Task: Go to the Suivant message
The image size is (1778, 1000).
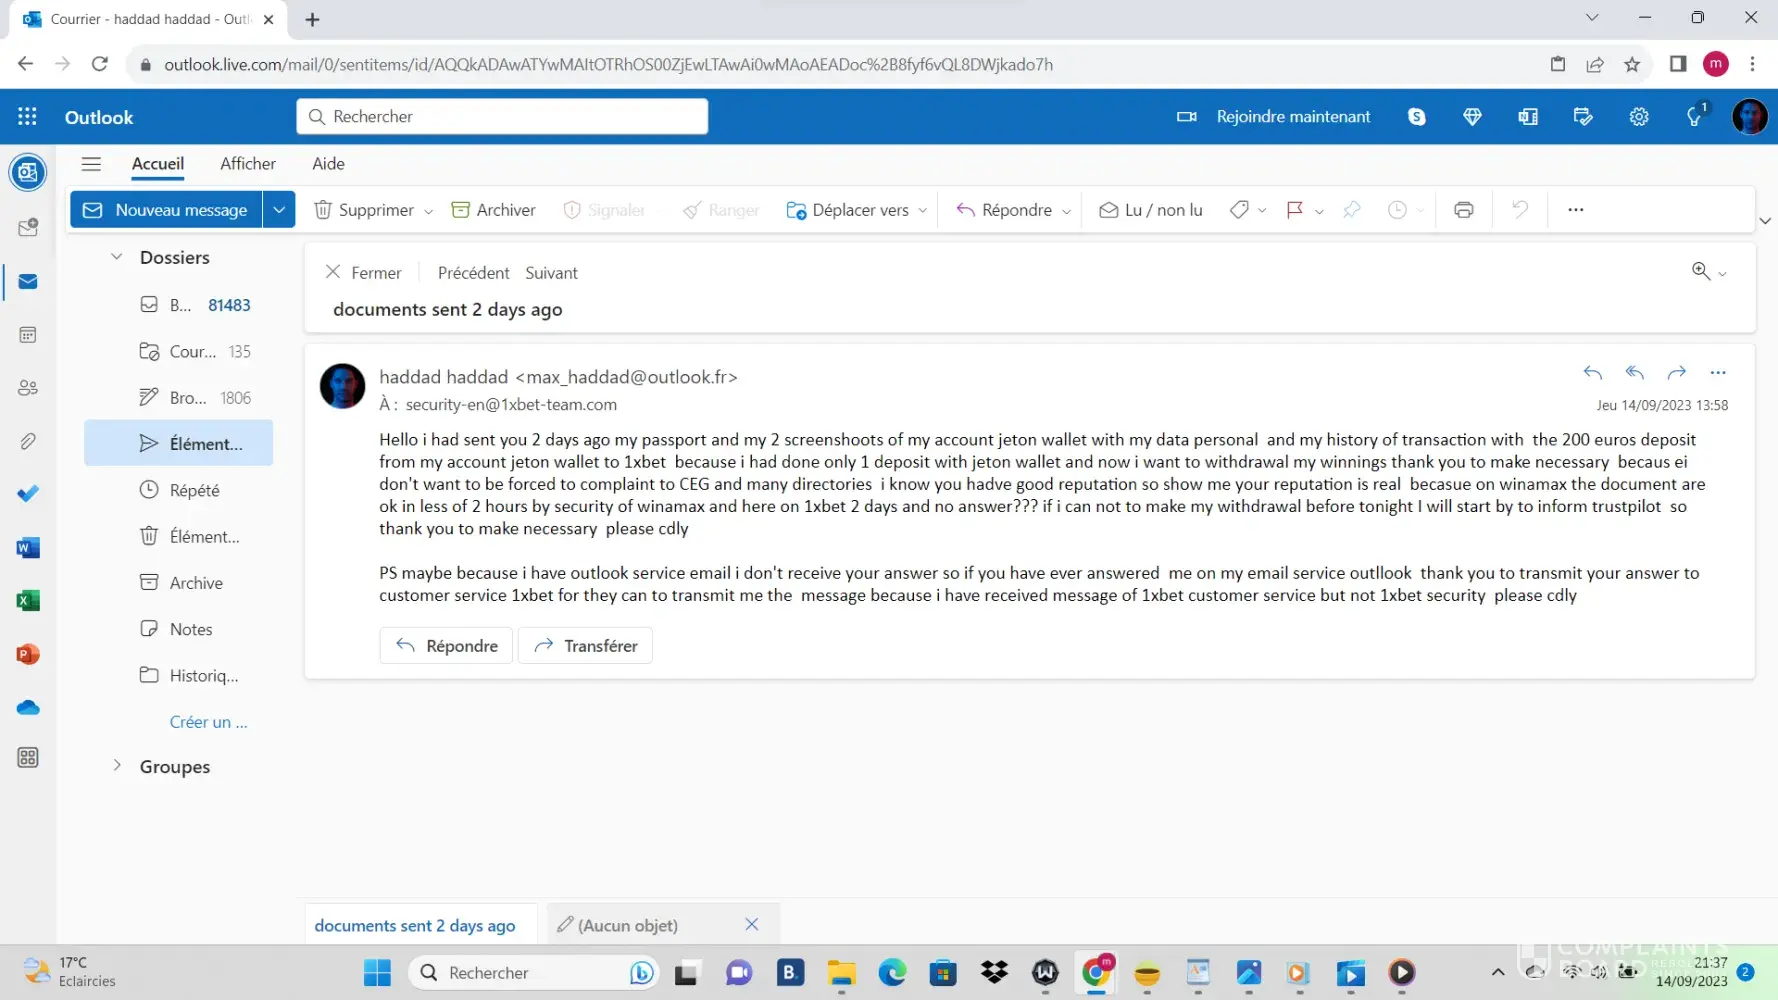Action: click(551, 273)
